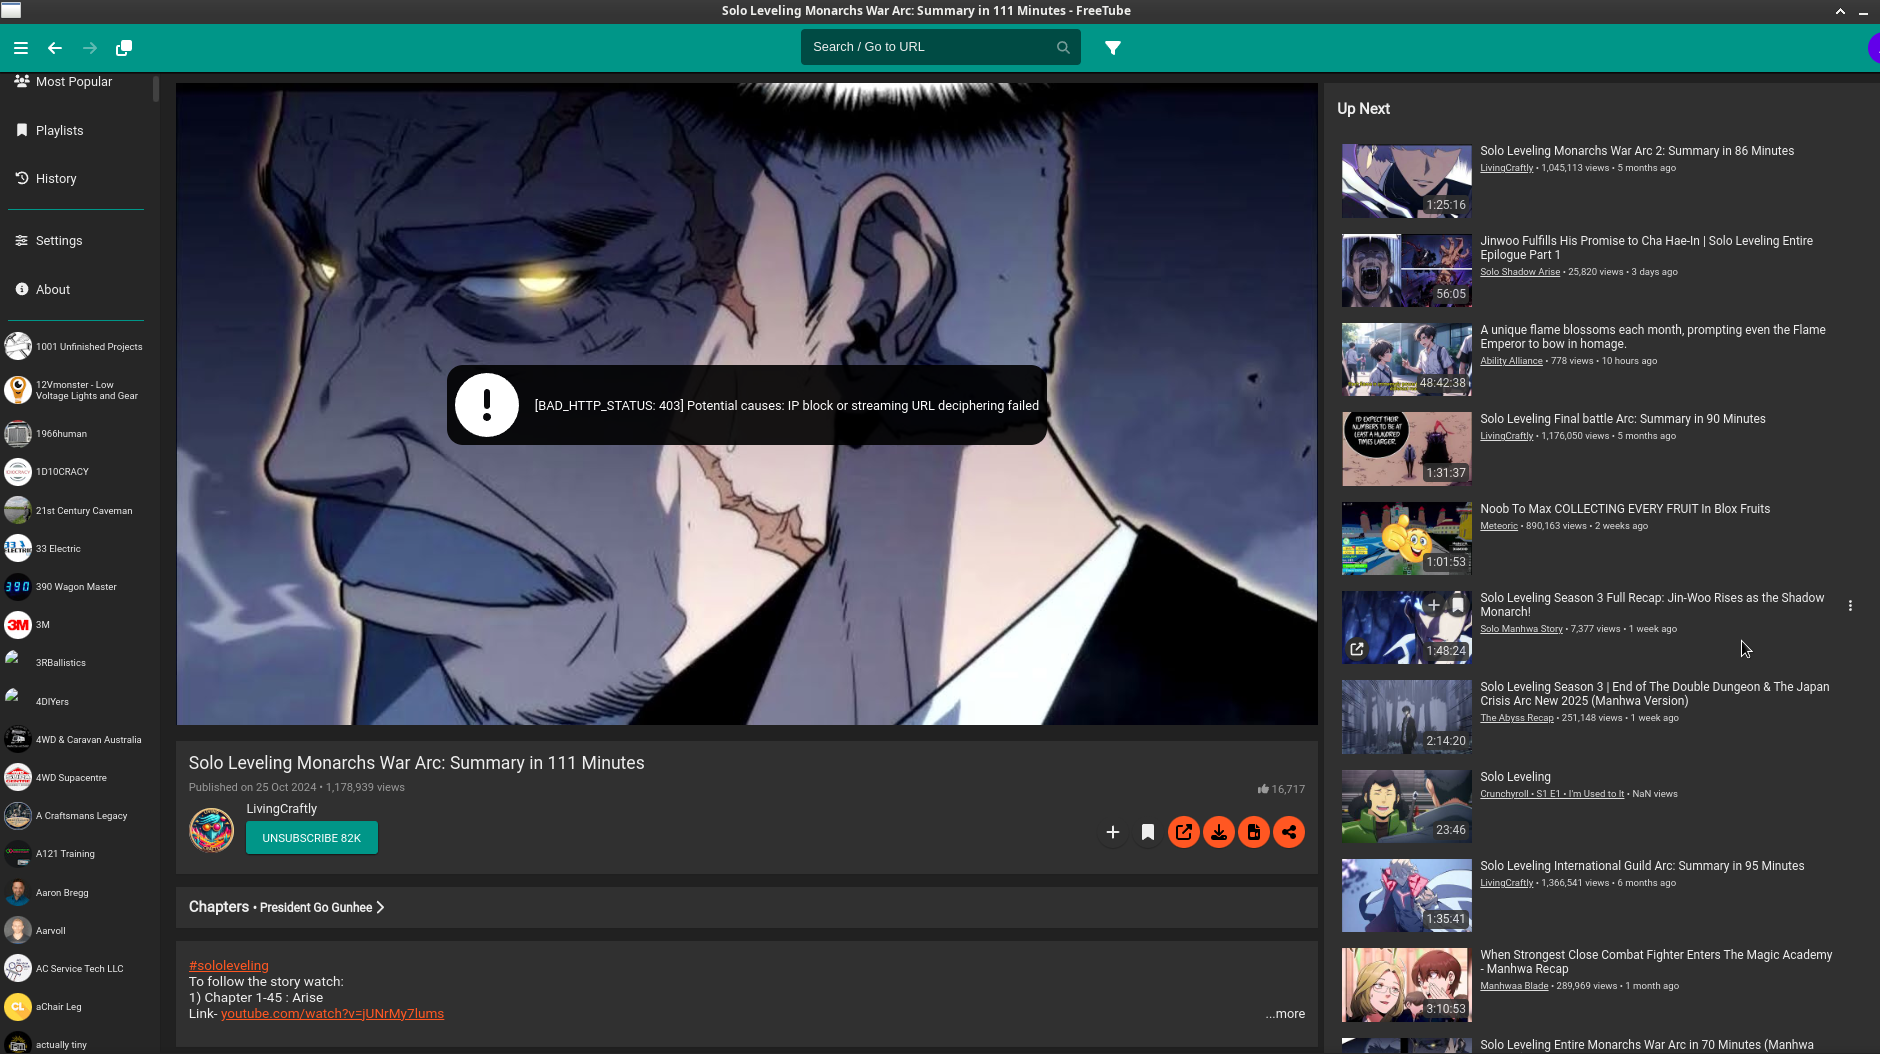Image resolution: width=1880 pixels, height=1054 pixels.
Task: Open Solo Manhwa Story channel link
Action: [1521, 629]
